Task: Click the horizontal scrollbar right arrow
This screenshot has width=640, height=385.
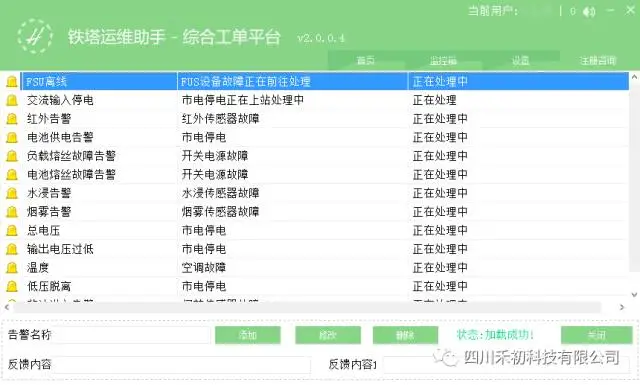Action: 622,307
